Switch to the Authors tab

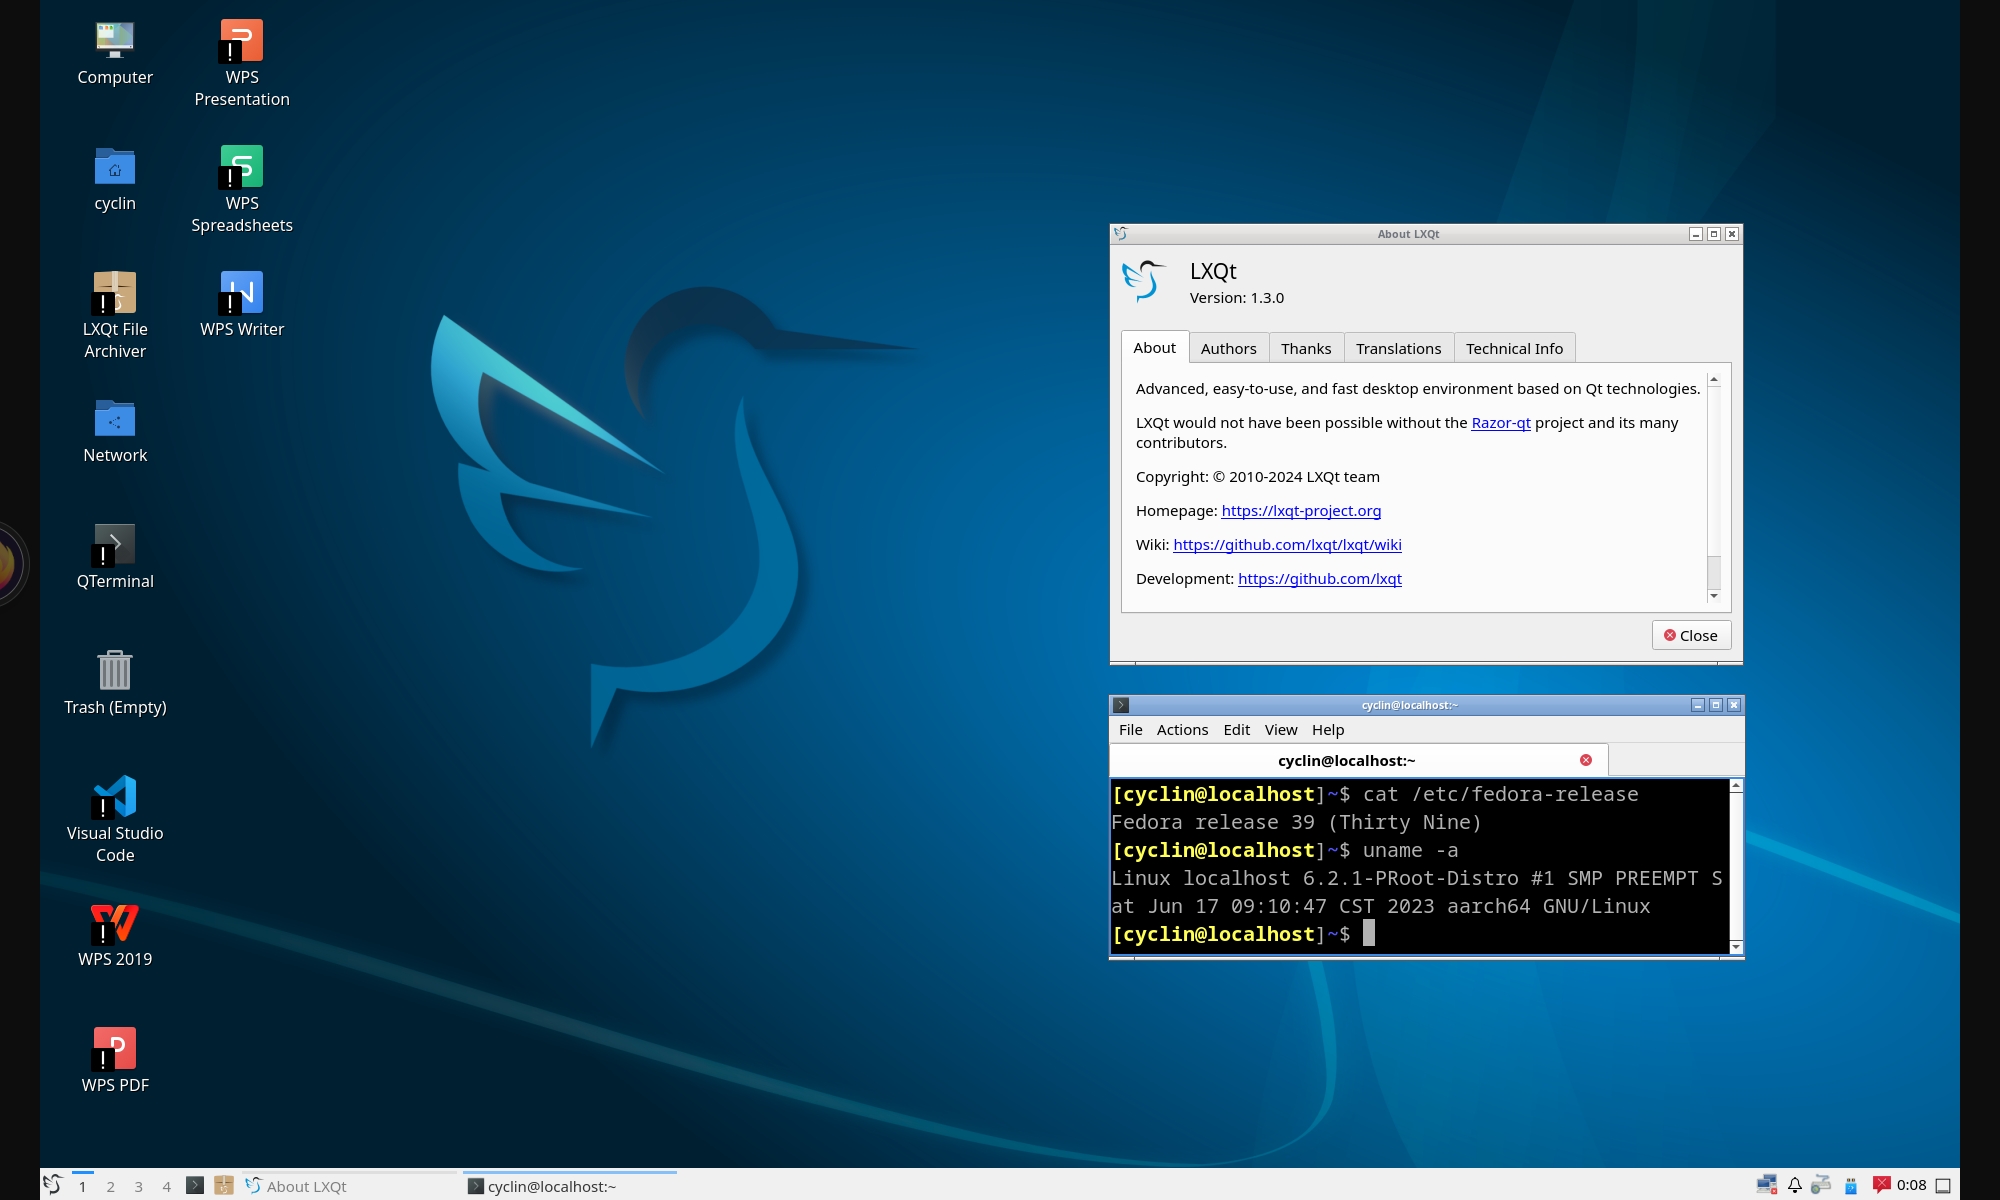click(1229, 348)
